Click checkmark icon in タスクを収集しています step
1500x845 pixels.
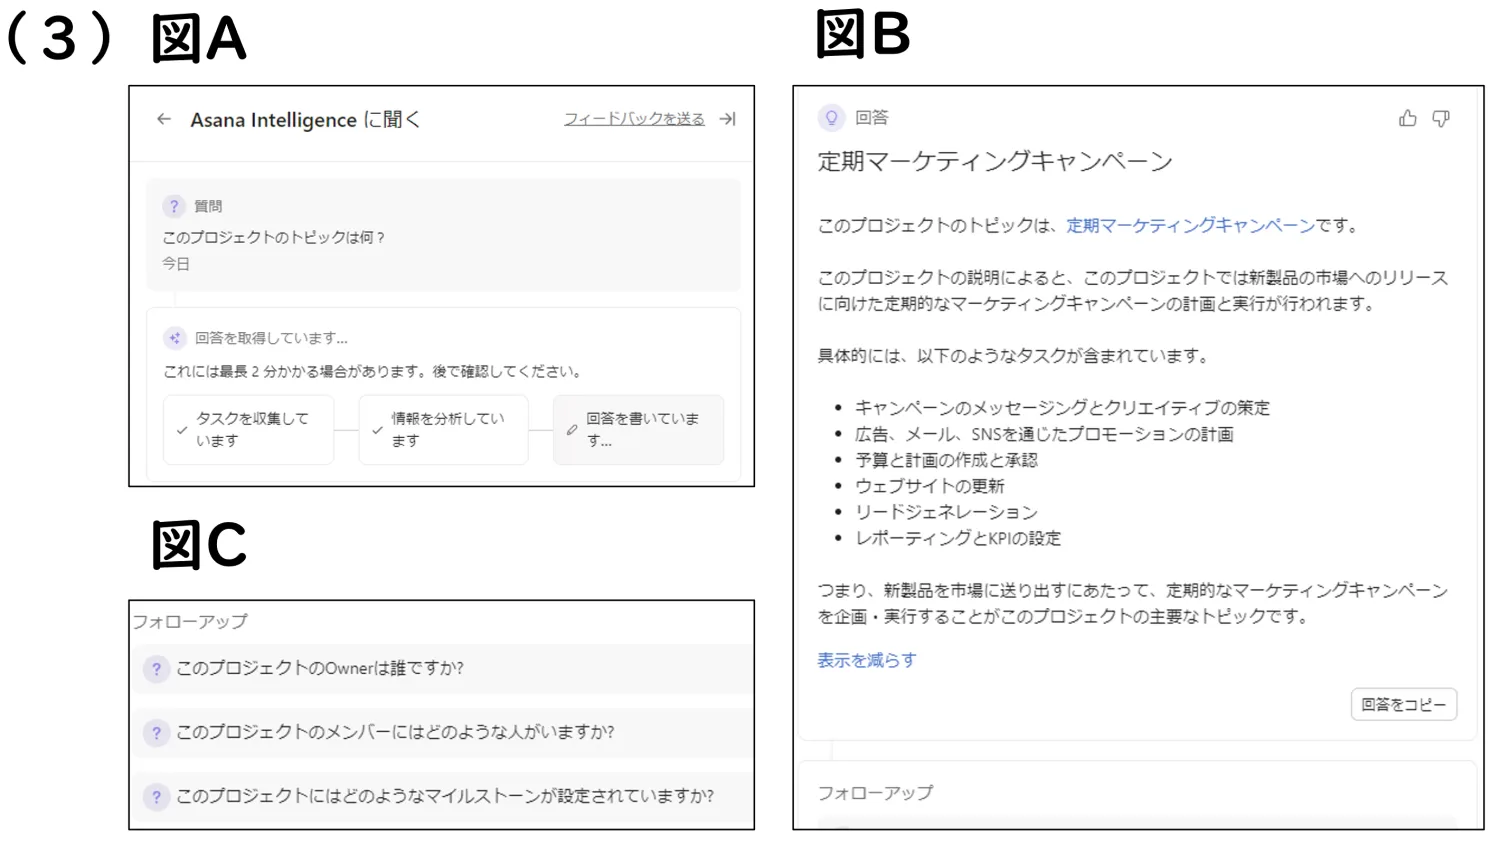[182, 430]
